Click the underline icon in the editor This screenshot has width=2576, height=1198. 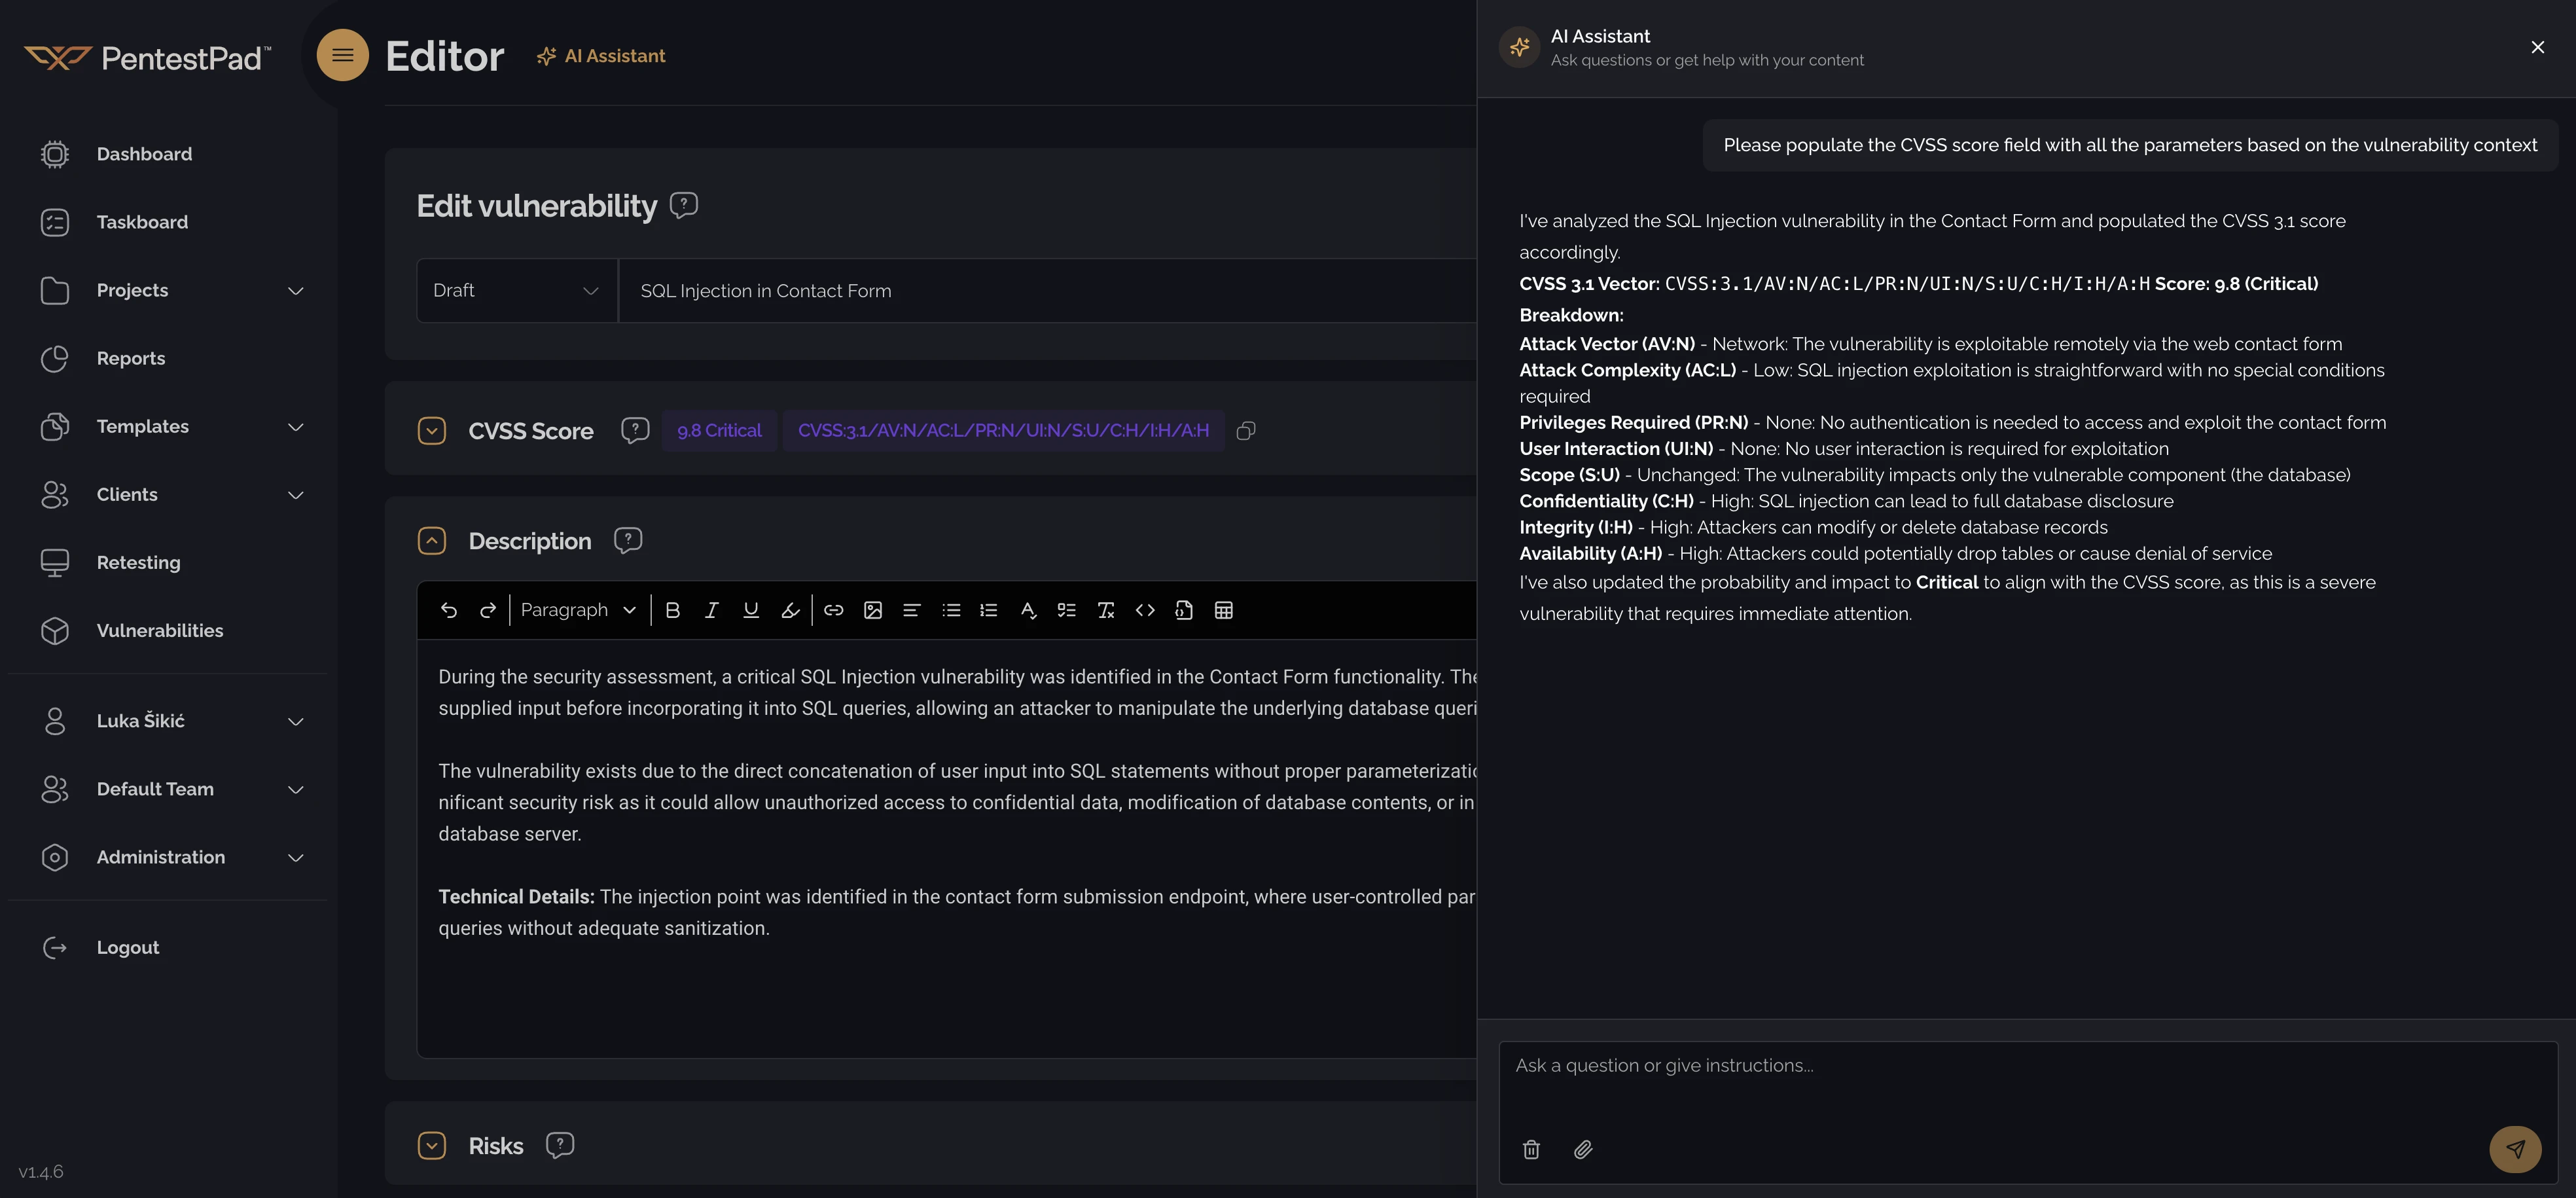750,610
